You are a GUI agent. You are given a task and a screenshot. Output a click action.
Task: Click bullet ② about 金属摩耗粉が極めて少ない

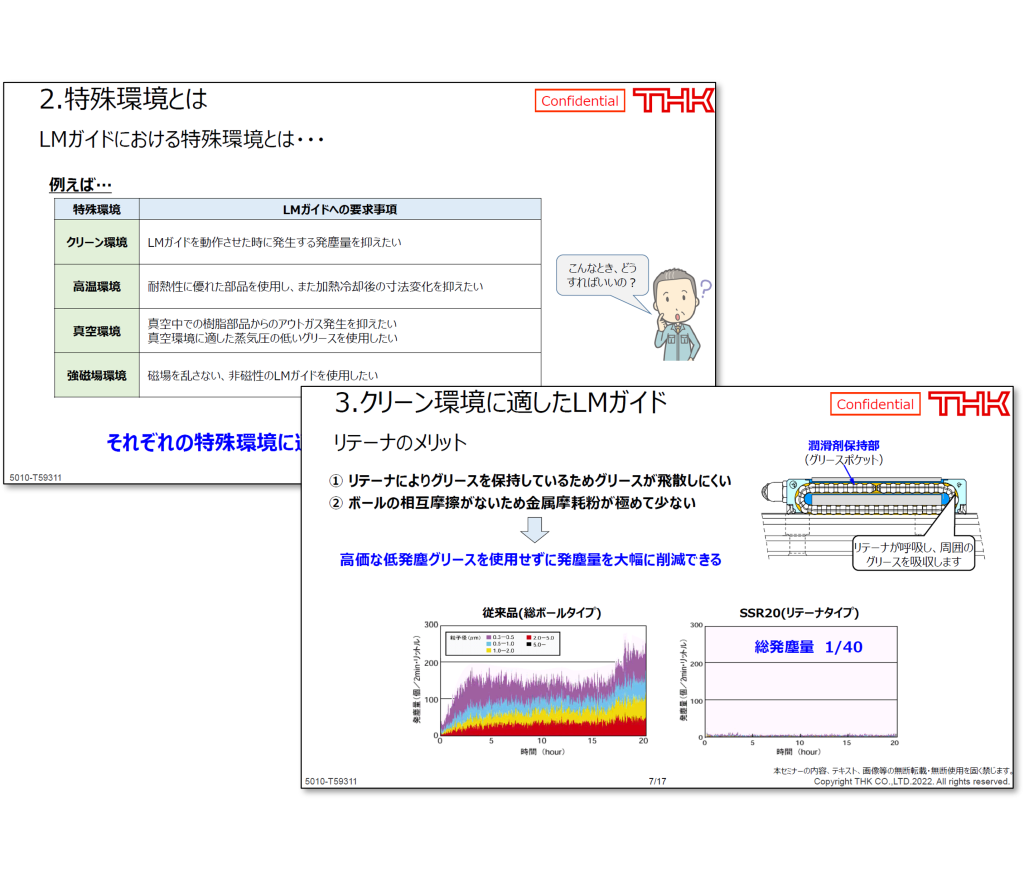point(513,503)
